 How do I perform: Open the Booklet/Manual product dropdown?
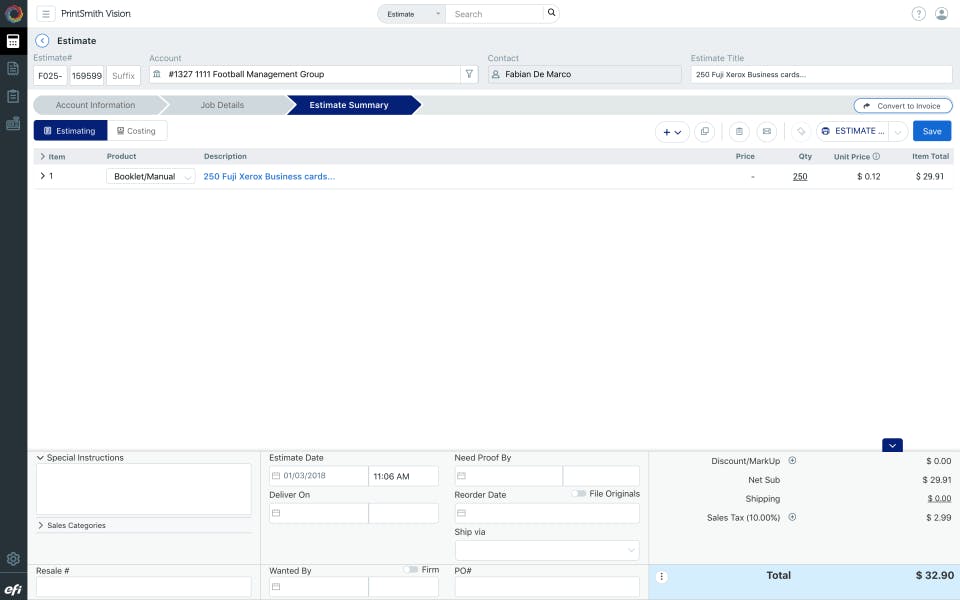150,176
